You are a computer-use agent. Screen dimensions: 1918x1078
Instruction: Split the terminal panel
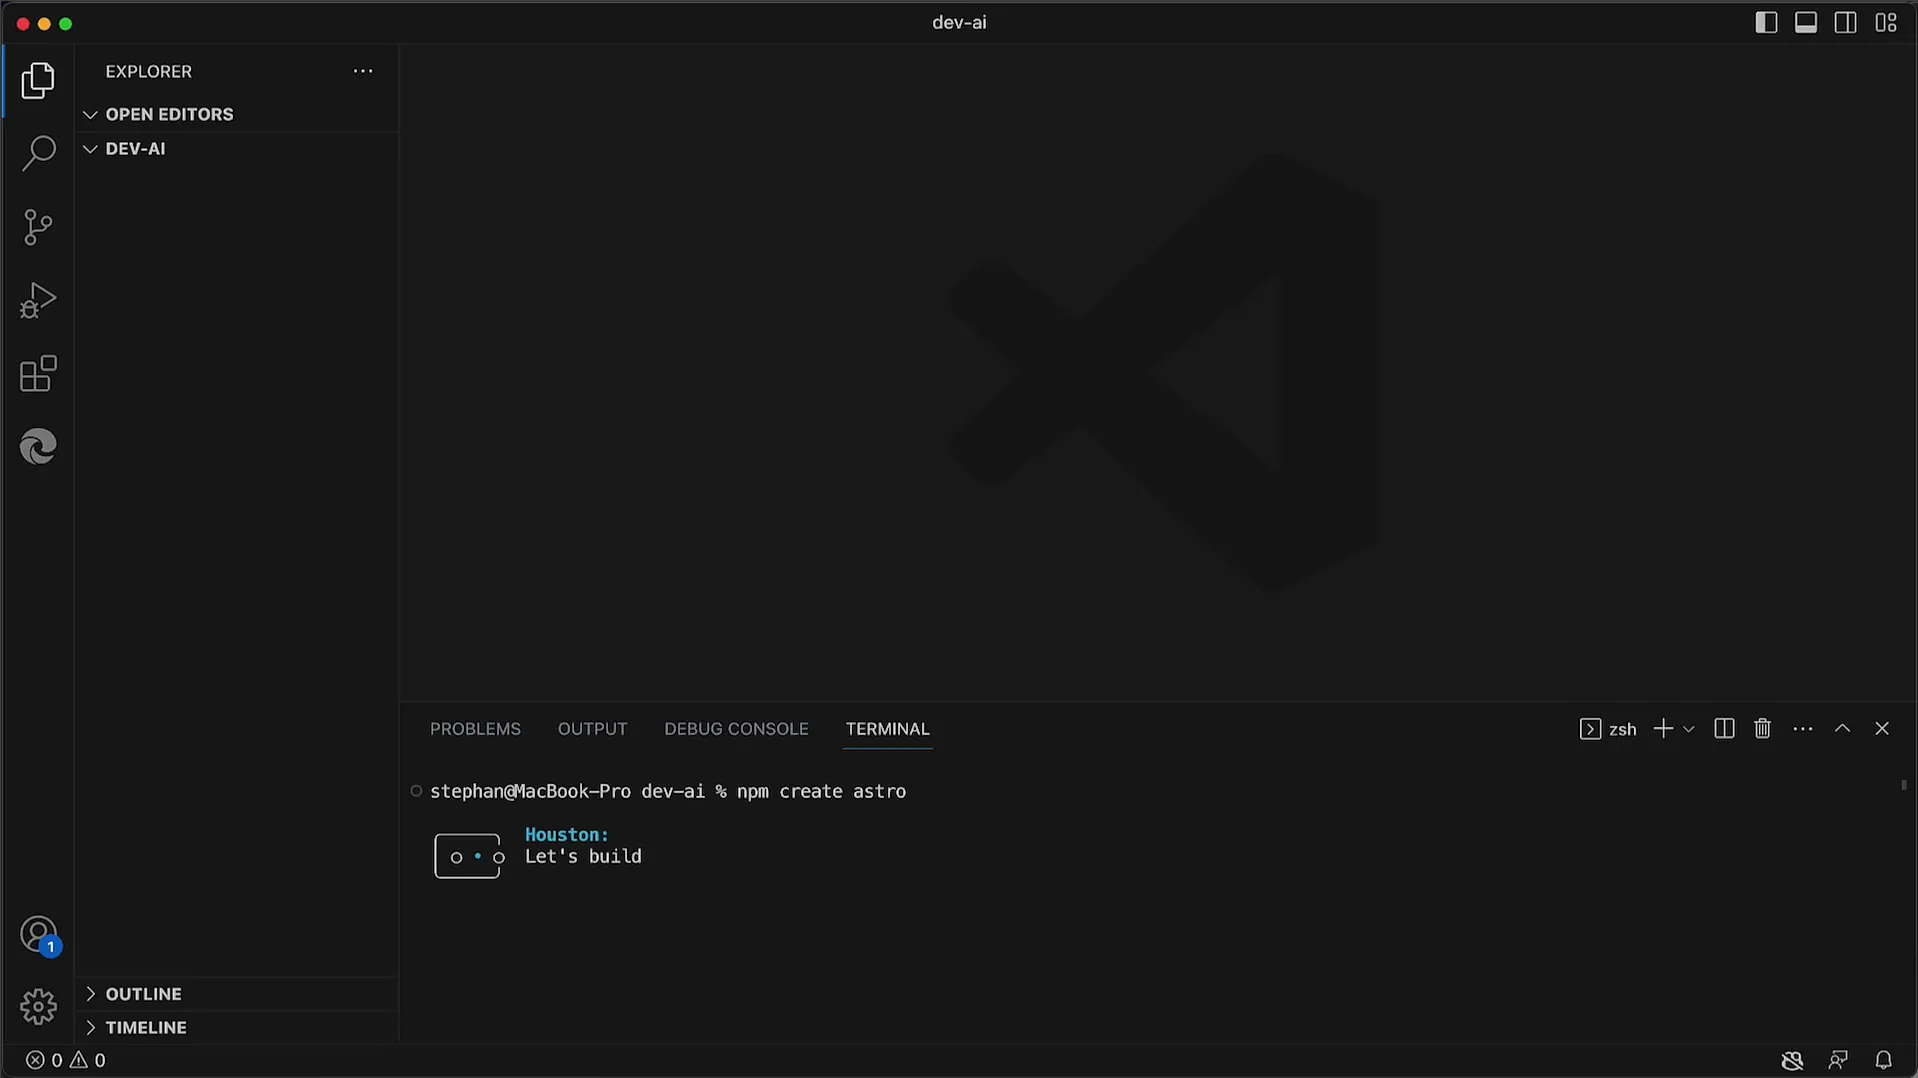1724,729
